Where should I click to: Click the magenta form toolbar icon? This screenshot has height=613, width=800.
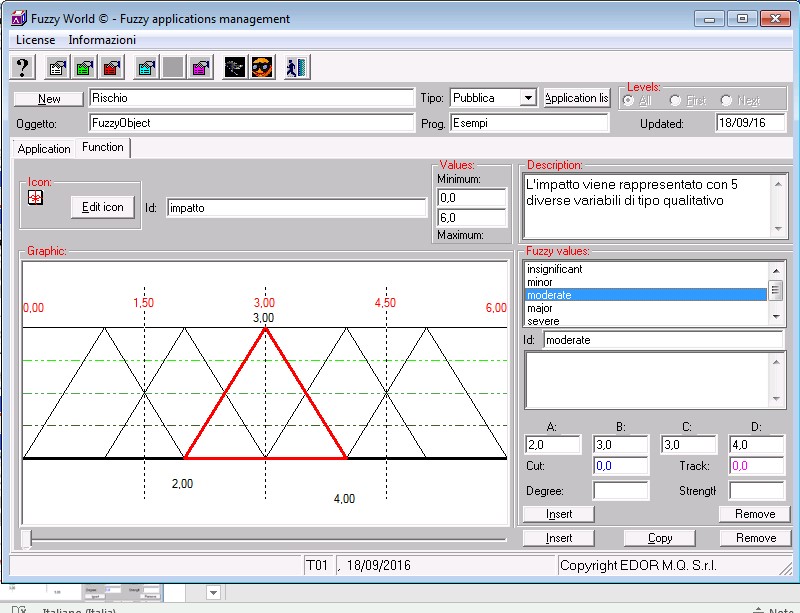(201, 67)
